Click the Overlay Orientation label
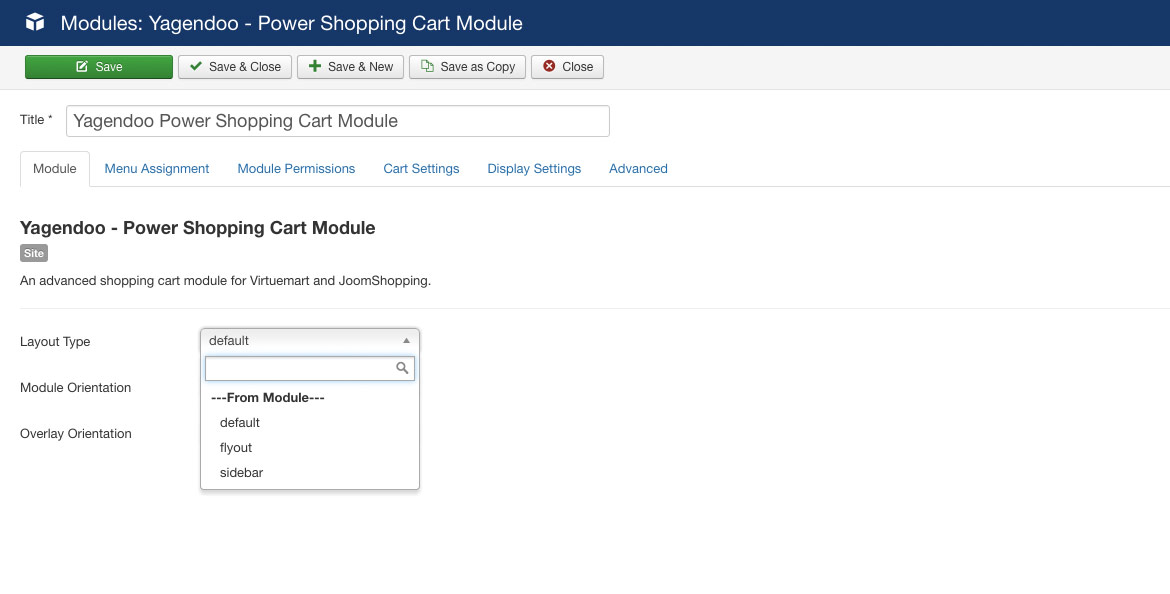This screenshot has width=1170, height=594. 75,434
